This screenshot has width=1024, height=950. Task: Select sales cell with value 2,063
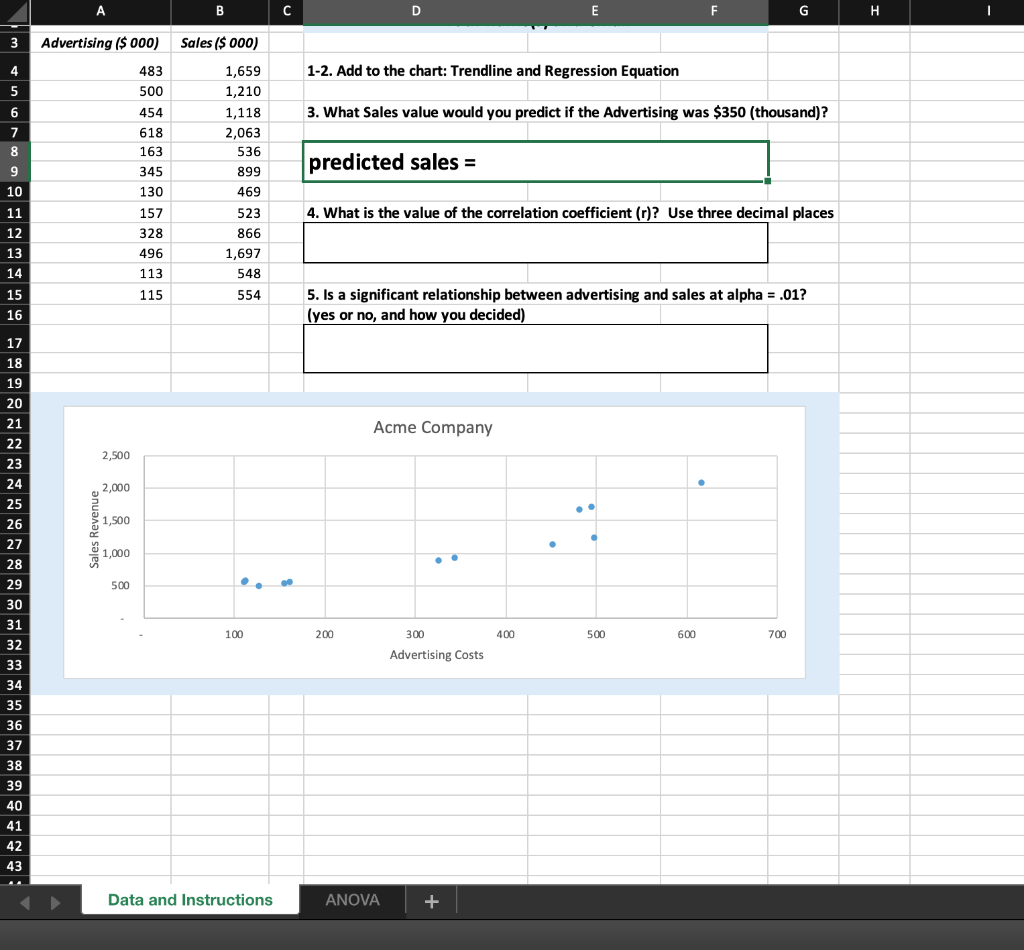pos(220,133)
